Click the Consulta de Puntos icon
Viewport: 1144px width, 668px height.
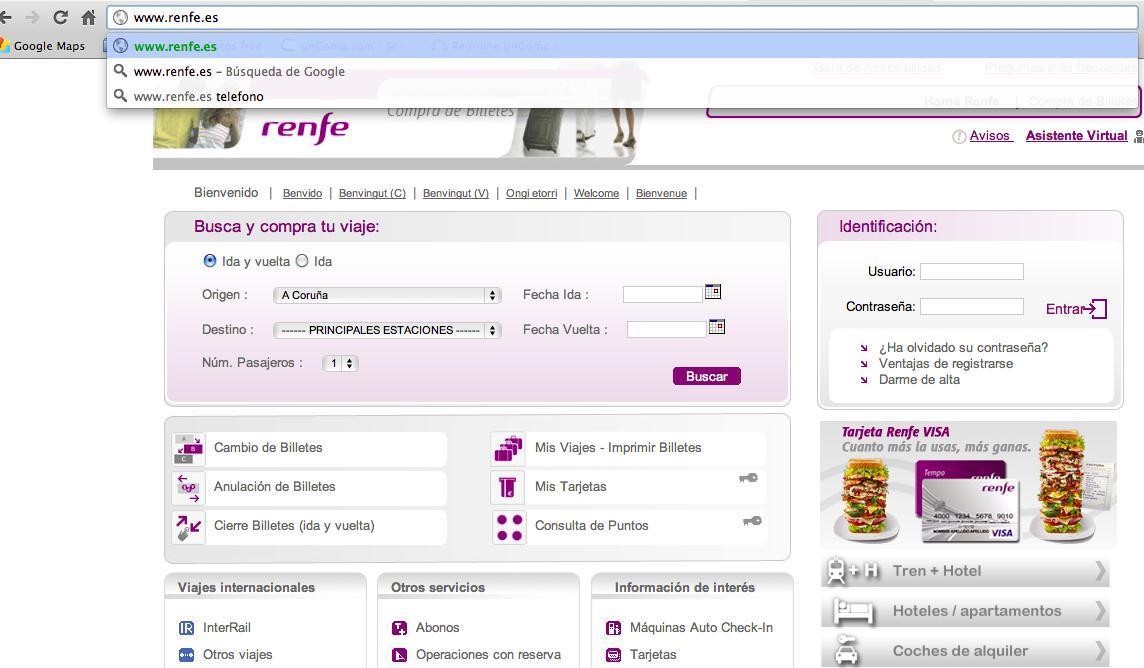508,527
